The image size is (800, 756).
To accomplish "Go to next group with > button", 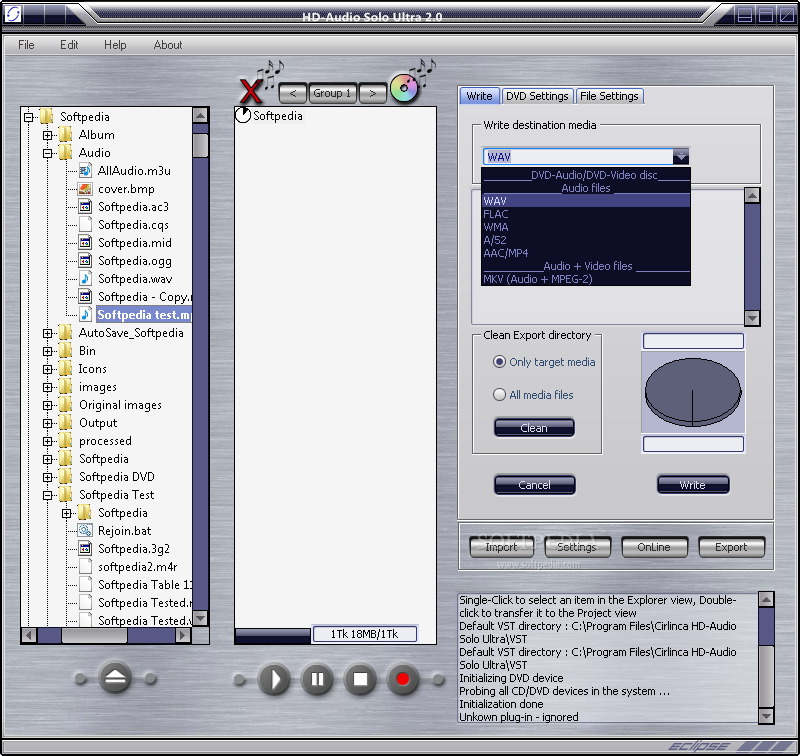I will [372, 93].
